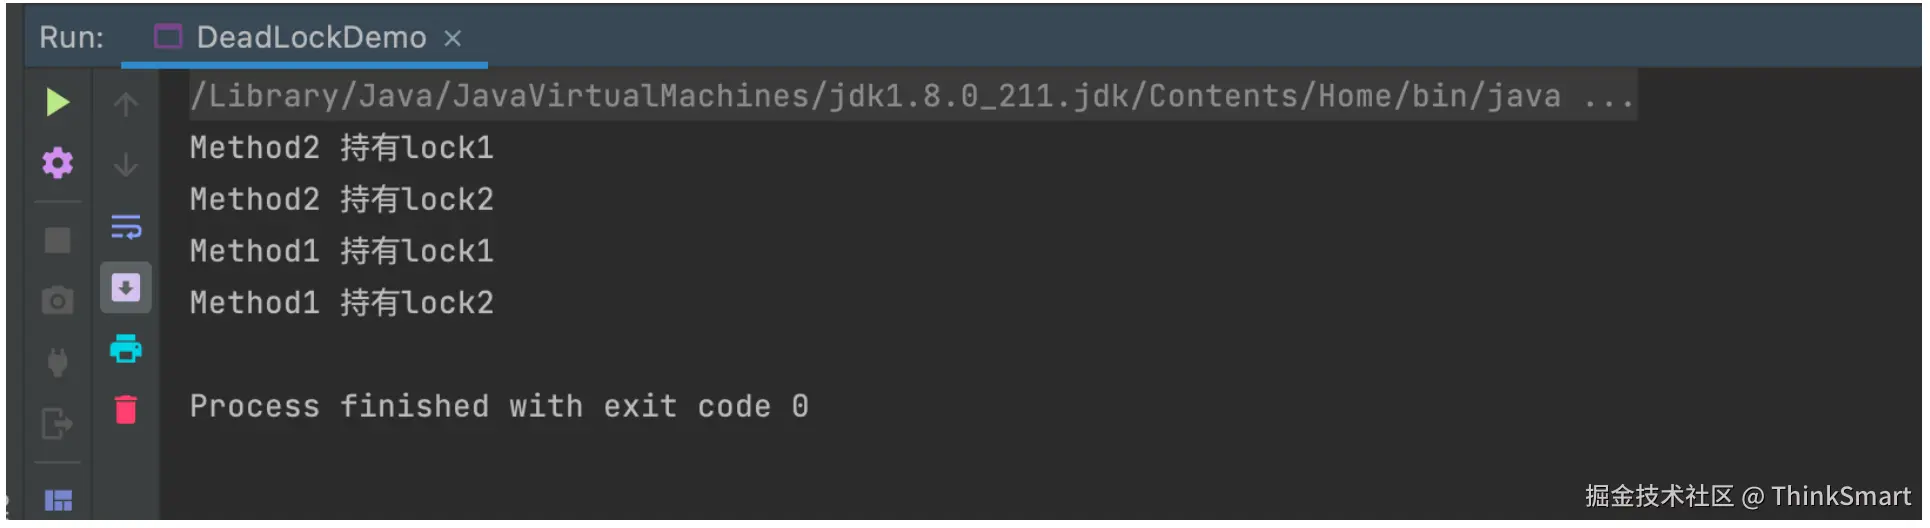Toggle soft-wrap for console output

pos(126,227)
